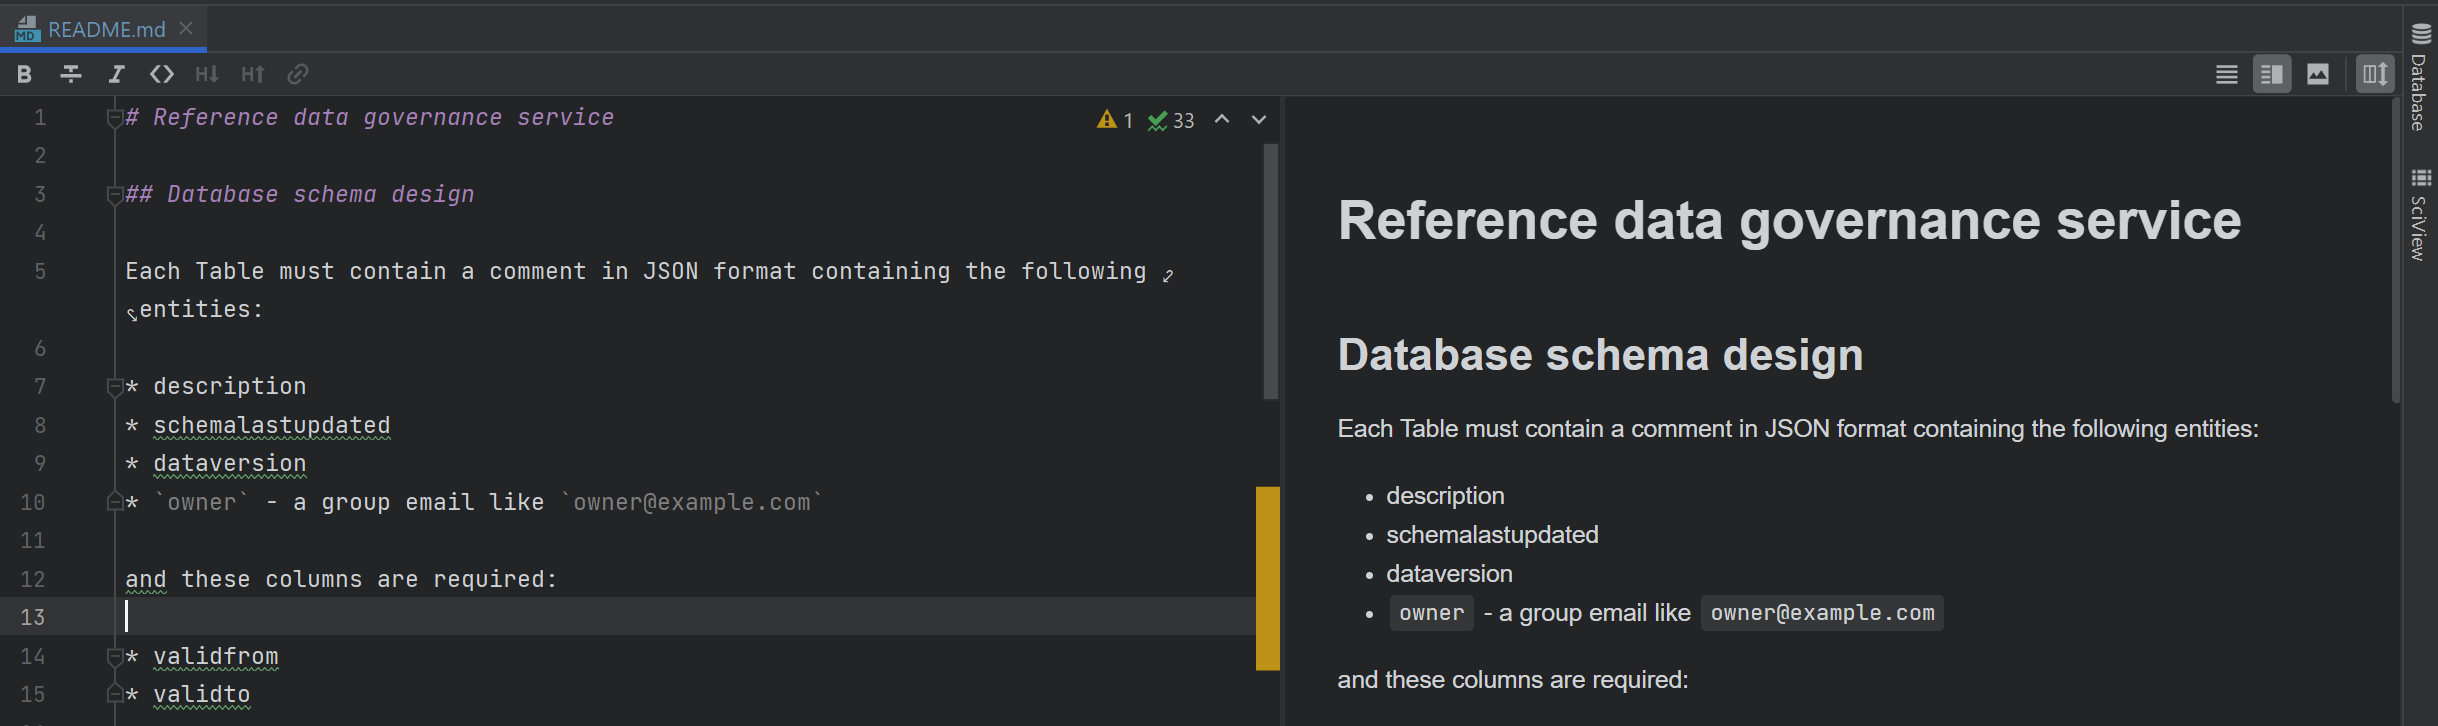Click the word schemalastupdated in editor
Screen dimensions: 2438x726
tap(272, 425)
